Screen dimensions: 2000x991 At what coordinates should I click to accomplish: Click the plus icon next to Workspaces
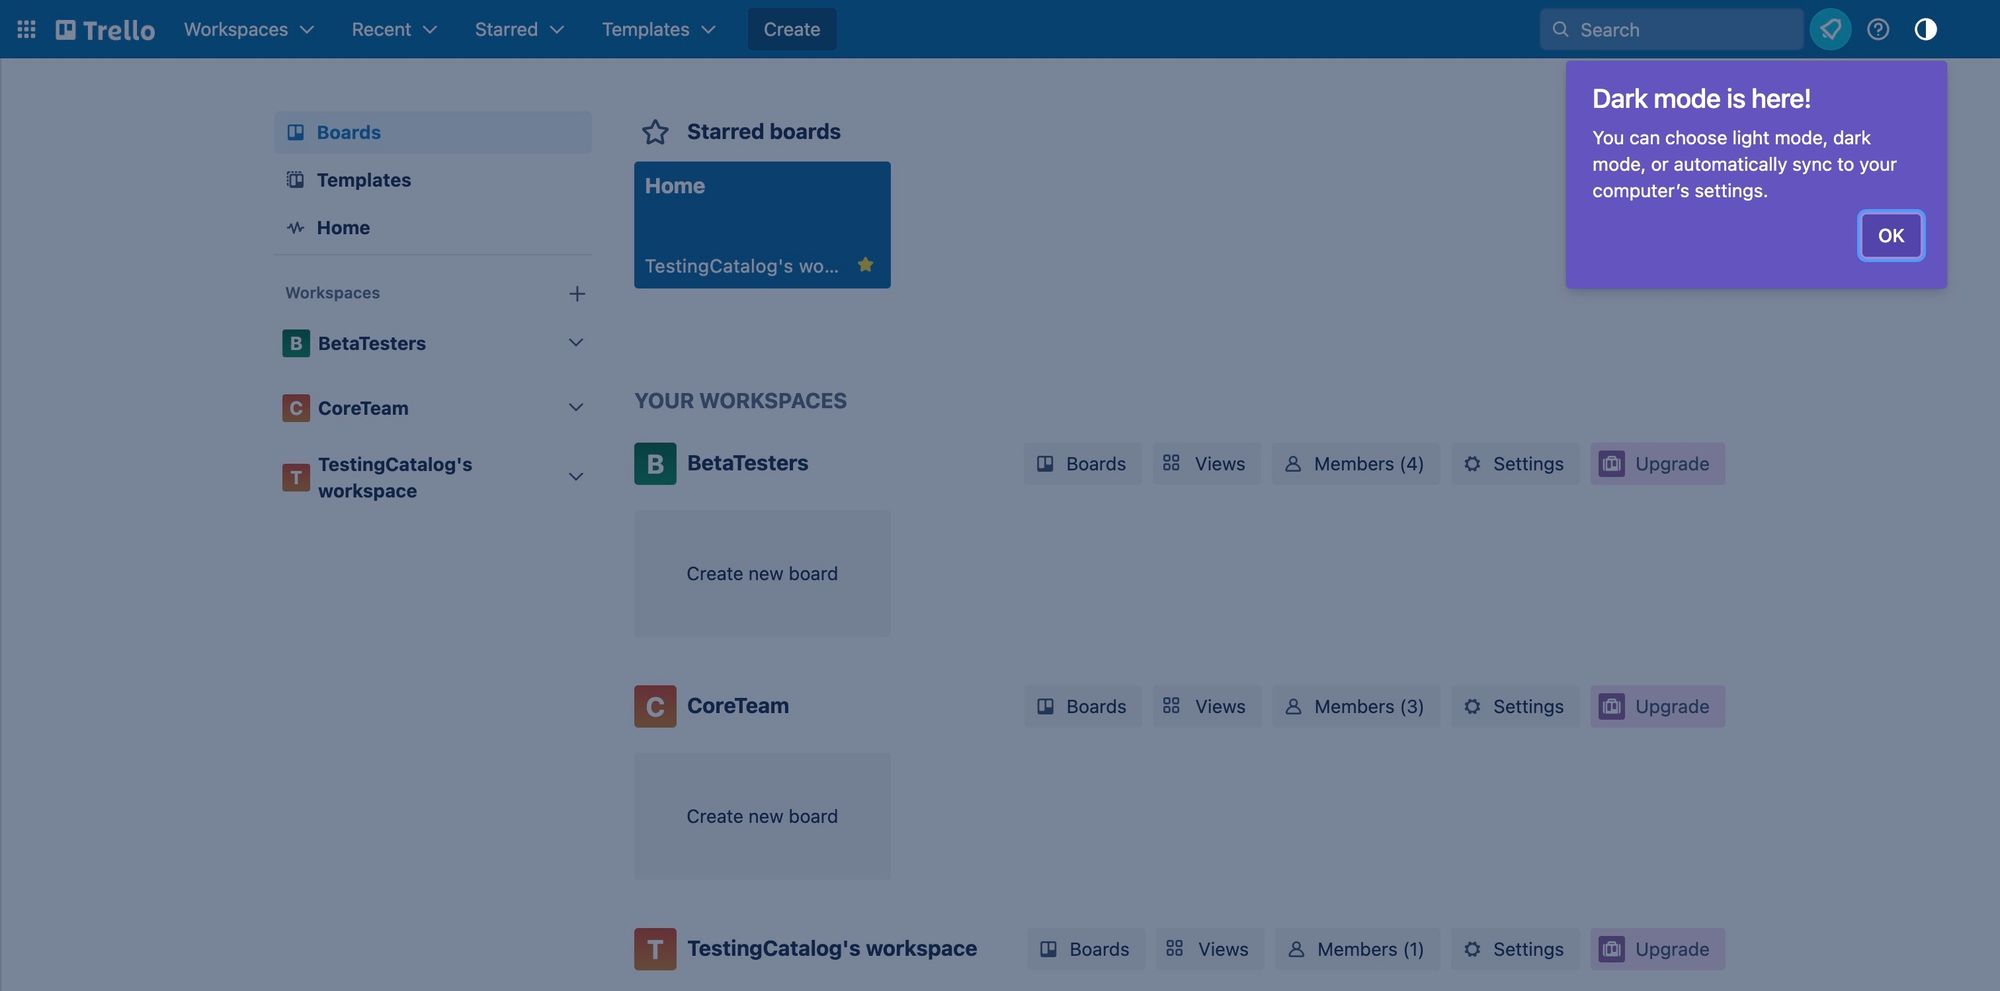point(577,293)
